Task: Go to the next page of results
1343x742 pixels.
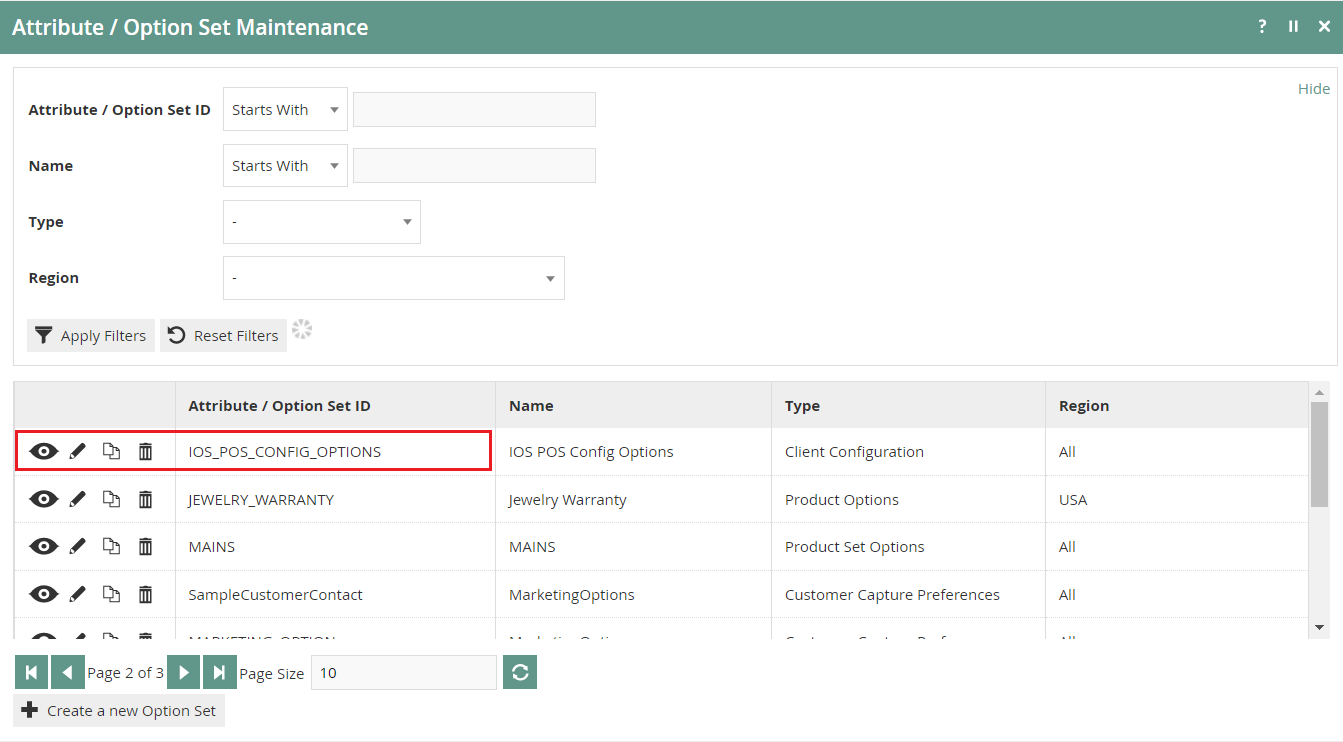Action: point(183,672)
